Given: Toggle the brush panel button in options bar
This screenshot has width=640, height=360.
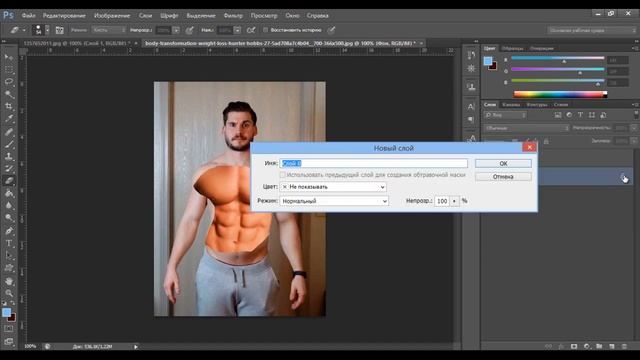Looking at the screenshot, I should (60, 30).
